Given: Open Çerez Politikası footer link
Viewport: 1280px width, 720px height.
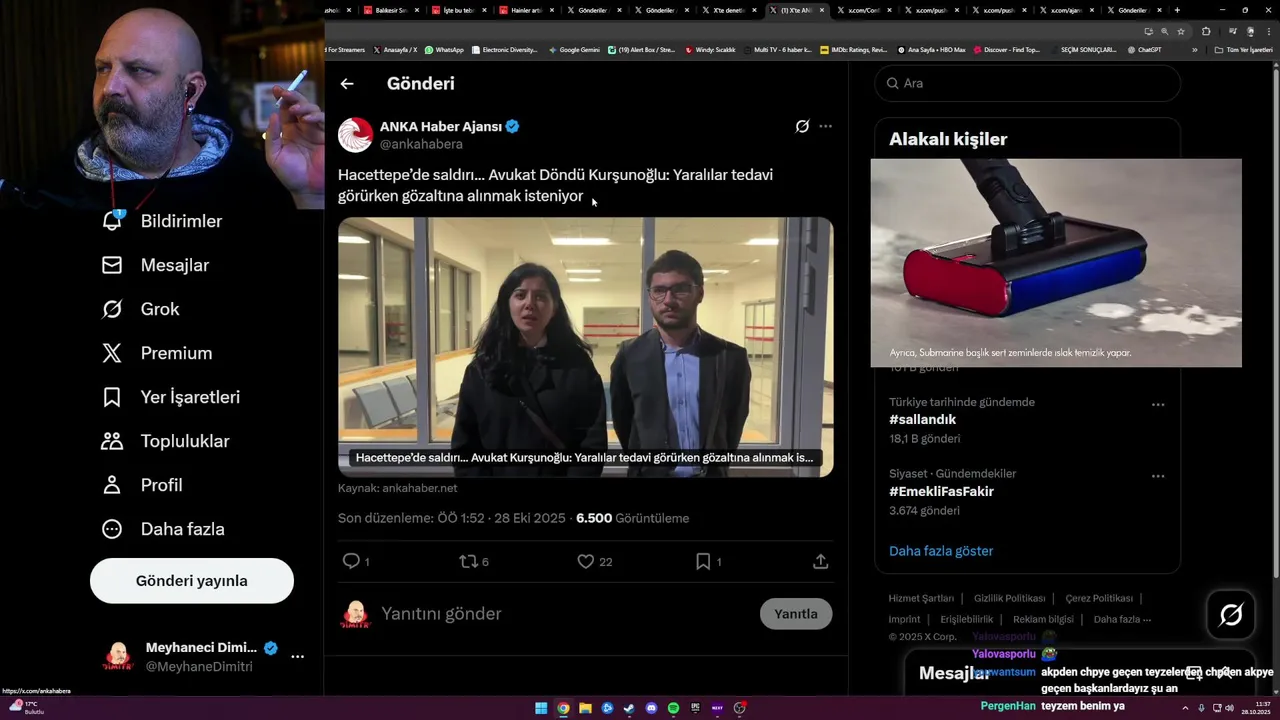Looking at the screenshot, I should point(1099,598).
